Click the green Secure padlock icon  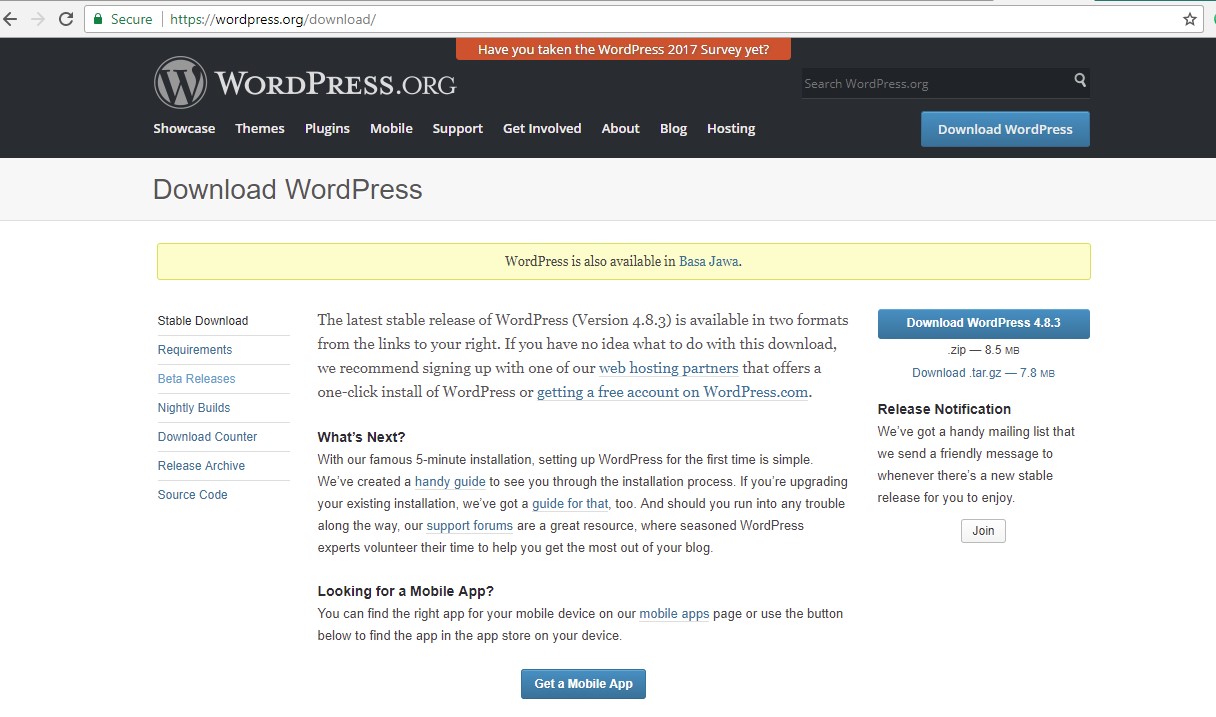coord(98,19)
